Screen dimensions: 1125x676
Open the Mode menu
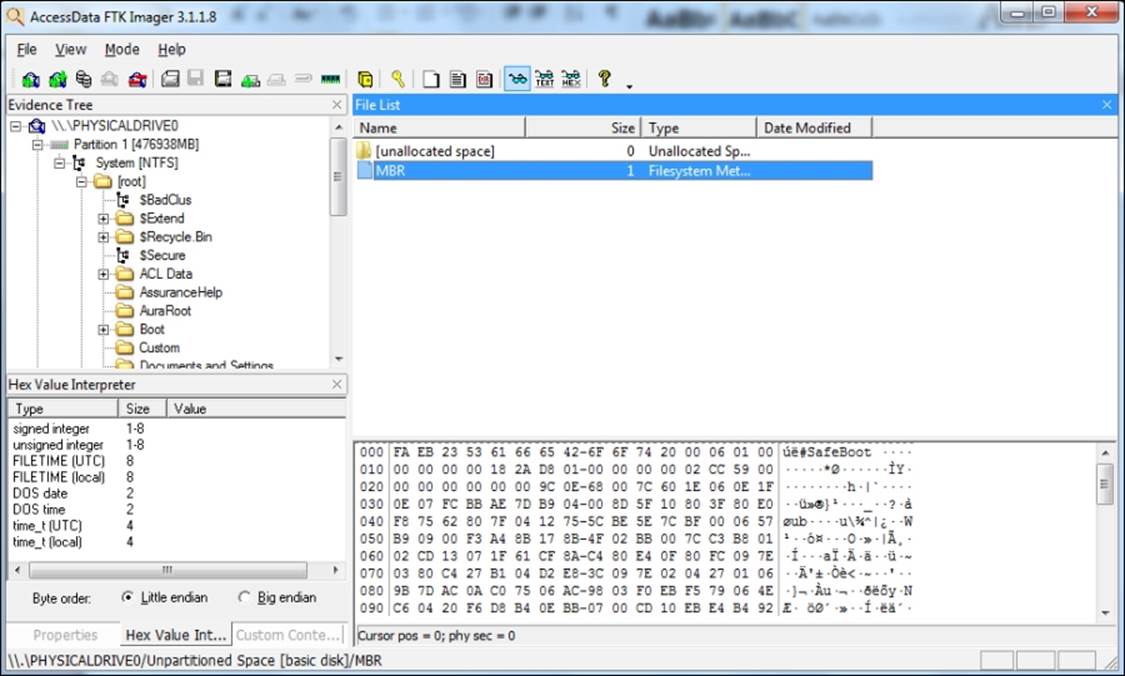coord(122,49)
